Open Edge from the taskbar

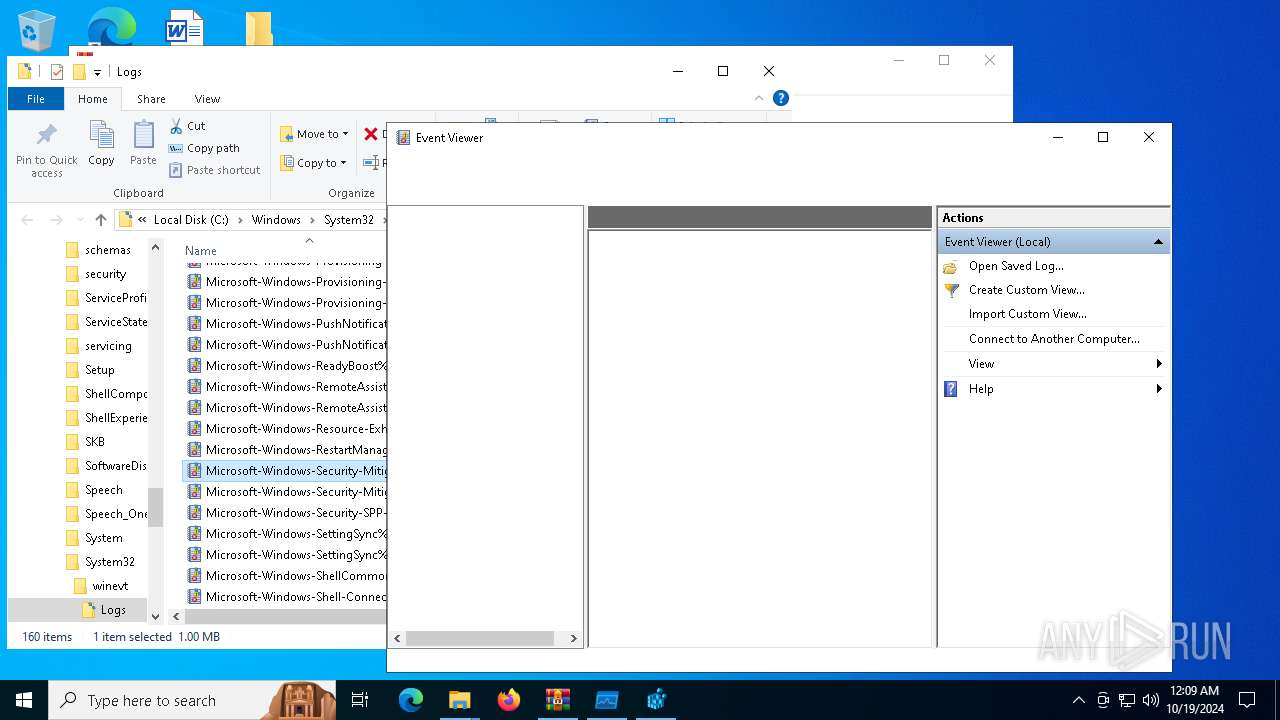pos(411,700)
